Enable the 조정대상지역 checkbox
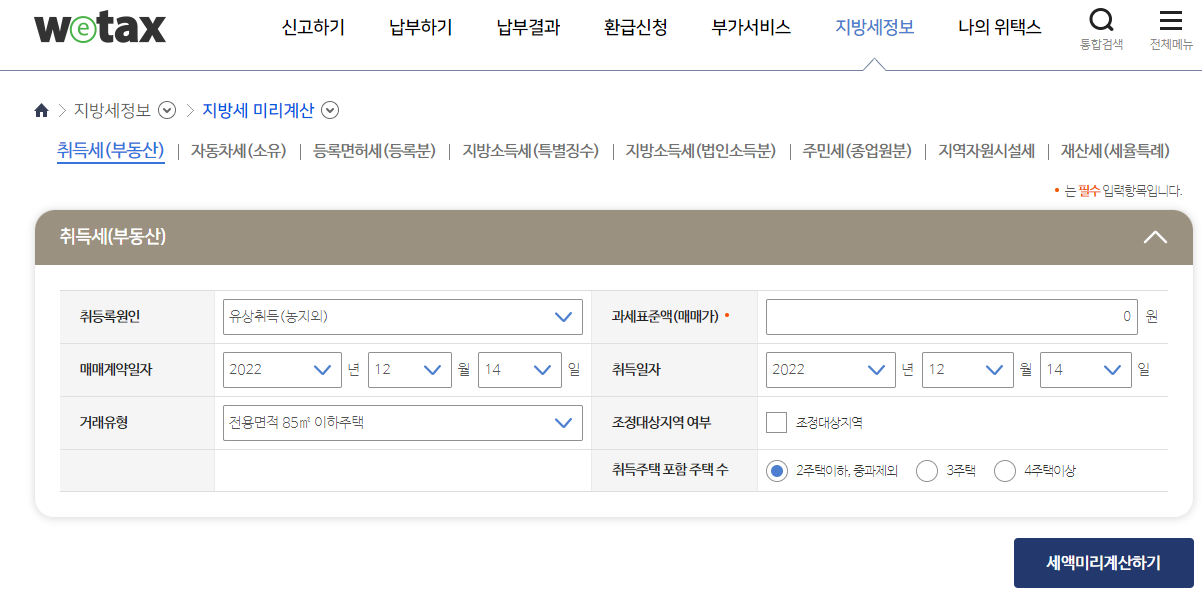 coord(776,422)
